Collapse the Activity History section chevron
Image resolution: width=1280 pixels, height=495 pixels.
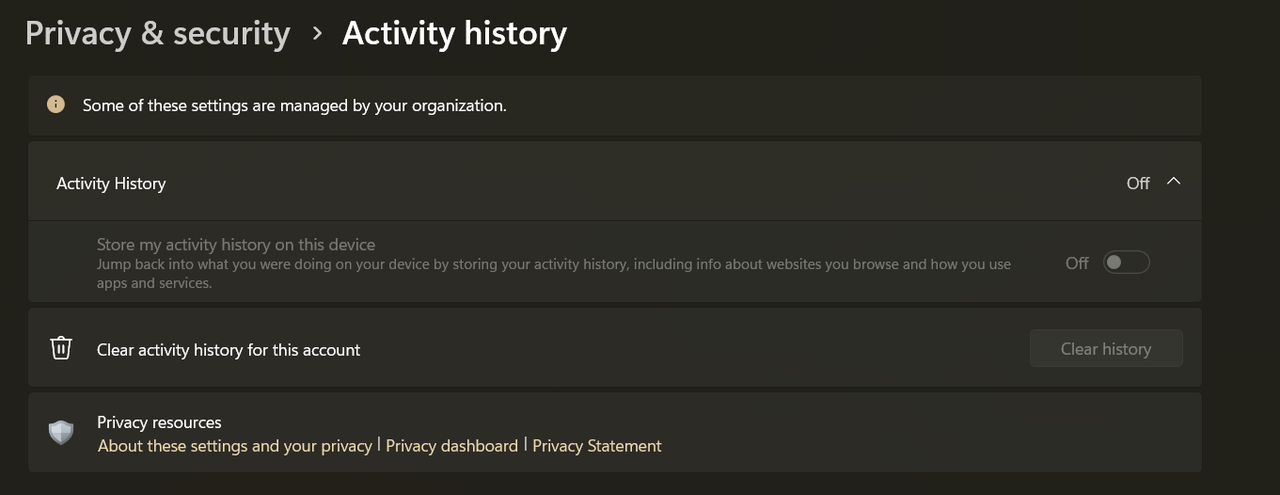[1174, 182]
